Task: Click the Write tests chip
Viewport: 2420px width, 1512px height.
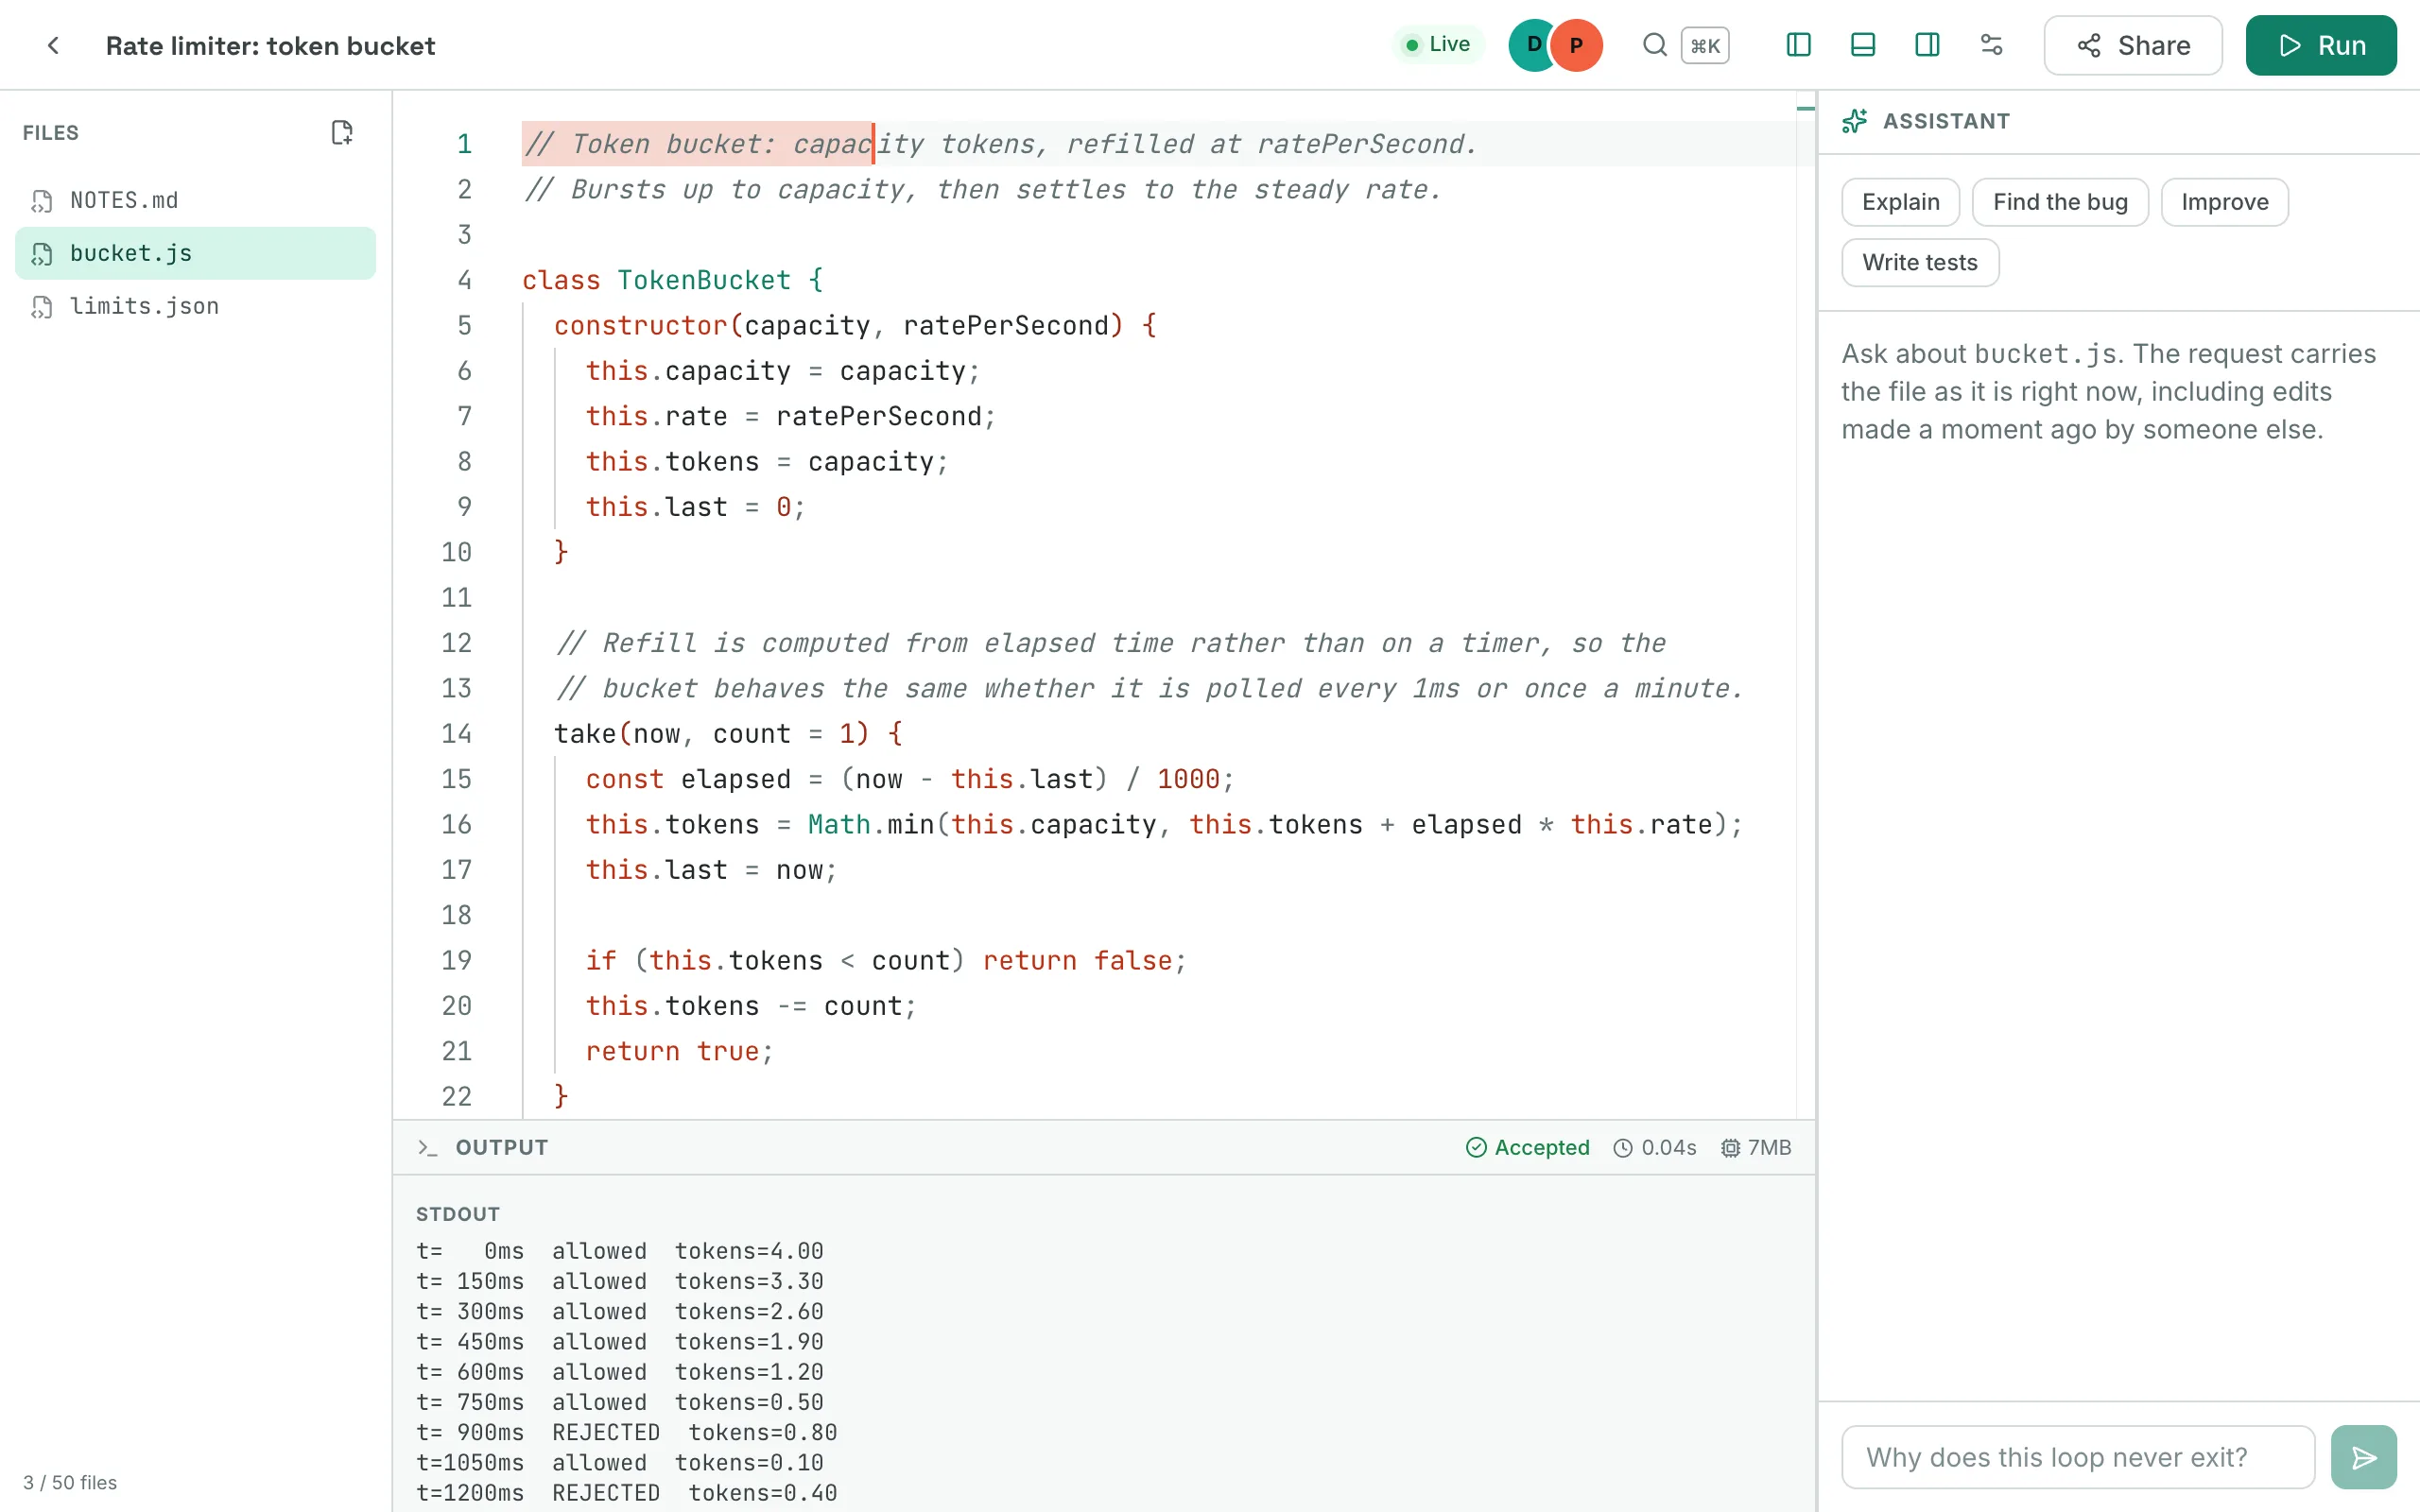Action: tap(1920, 263)
